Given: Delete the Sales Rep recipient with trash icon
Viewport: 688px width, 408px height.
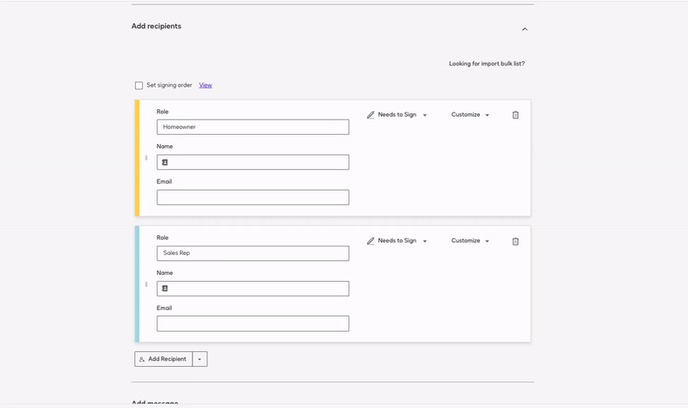Looking at the screenshot, I should tap(516, 241).
